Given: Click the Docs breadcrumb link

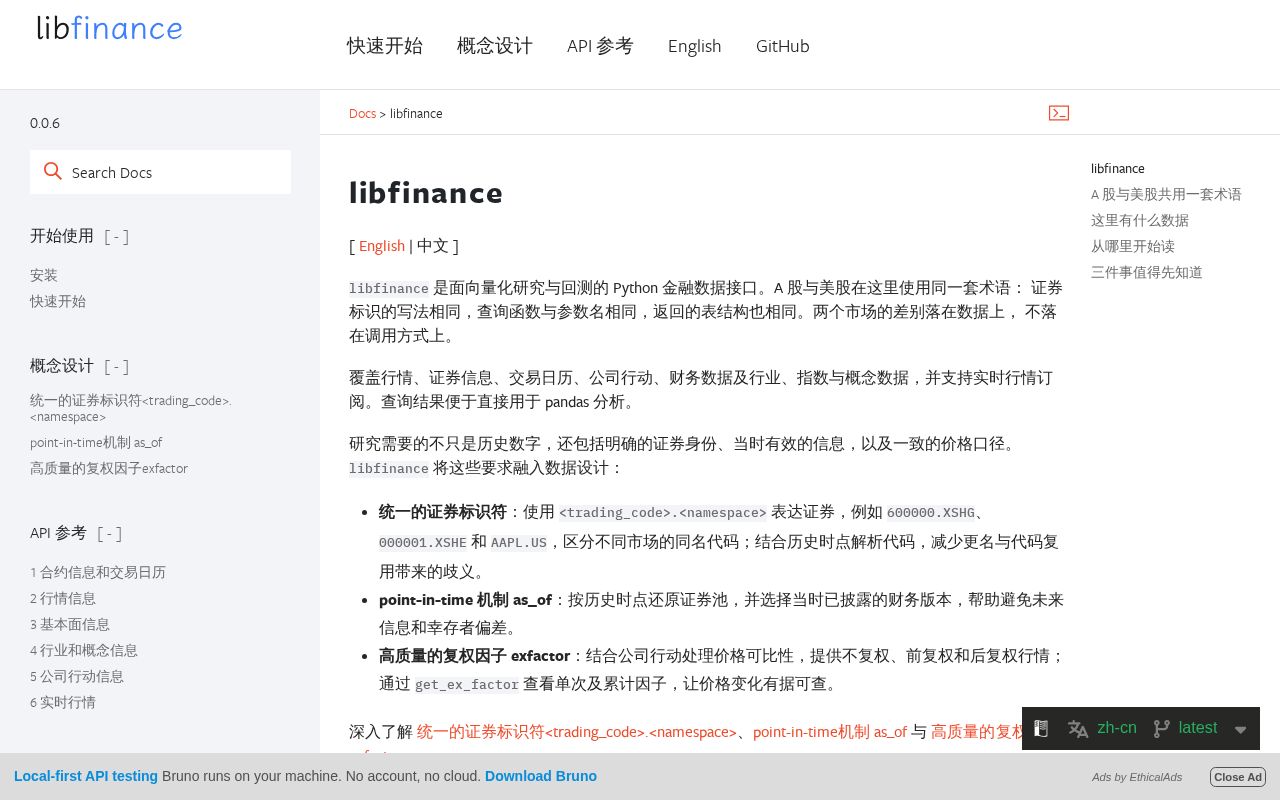Looking at the screenshot, I should coord(362,113).
